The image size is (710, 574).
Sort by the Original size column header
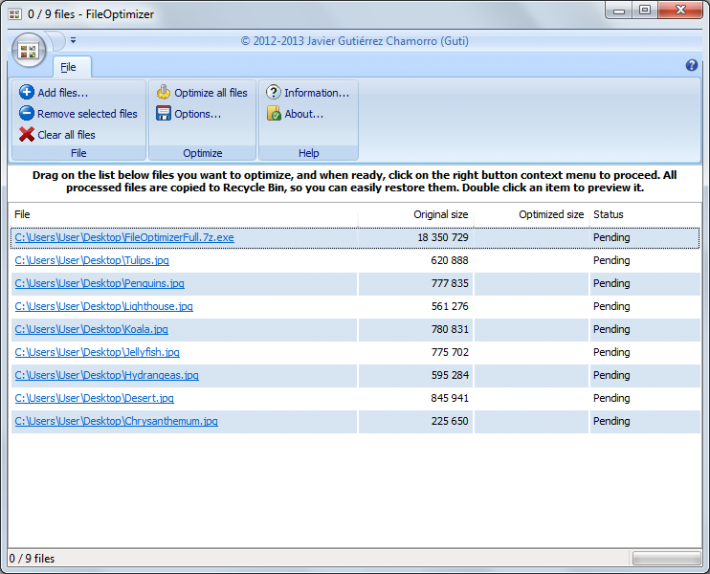click(416, 215)
